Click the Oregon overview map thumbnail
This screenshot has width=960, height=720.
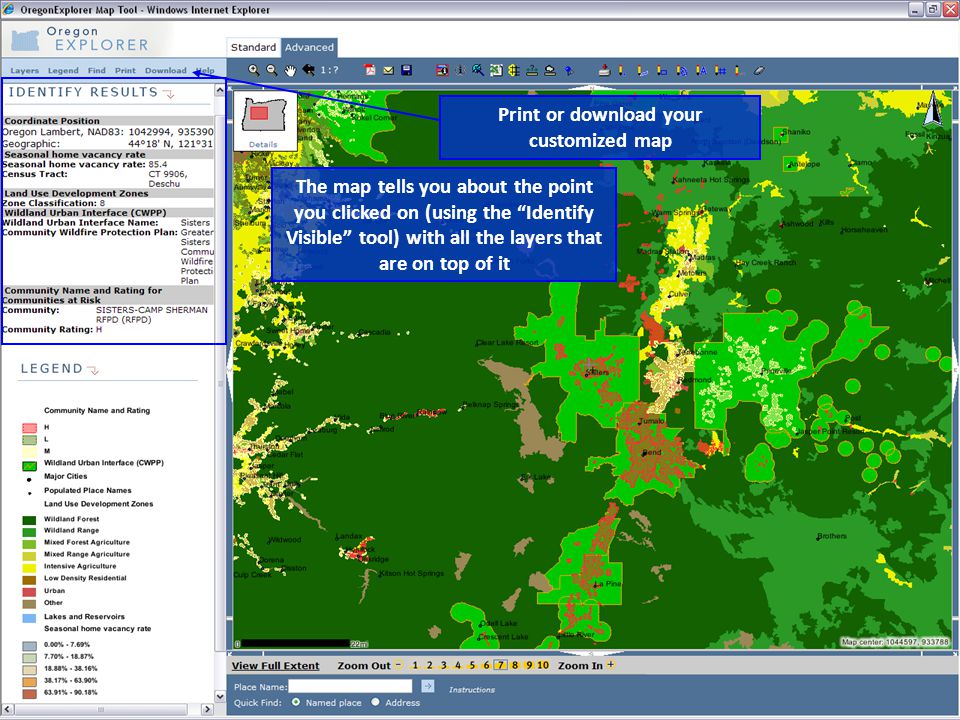(265, 115)
